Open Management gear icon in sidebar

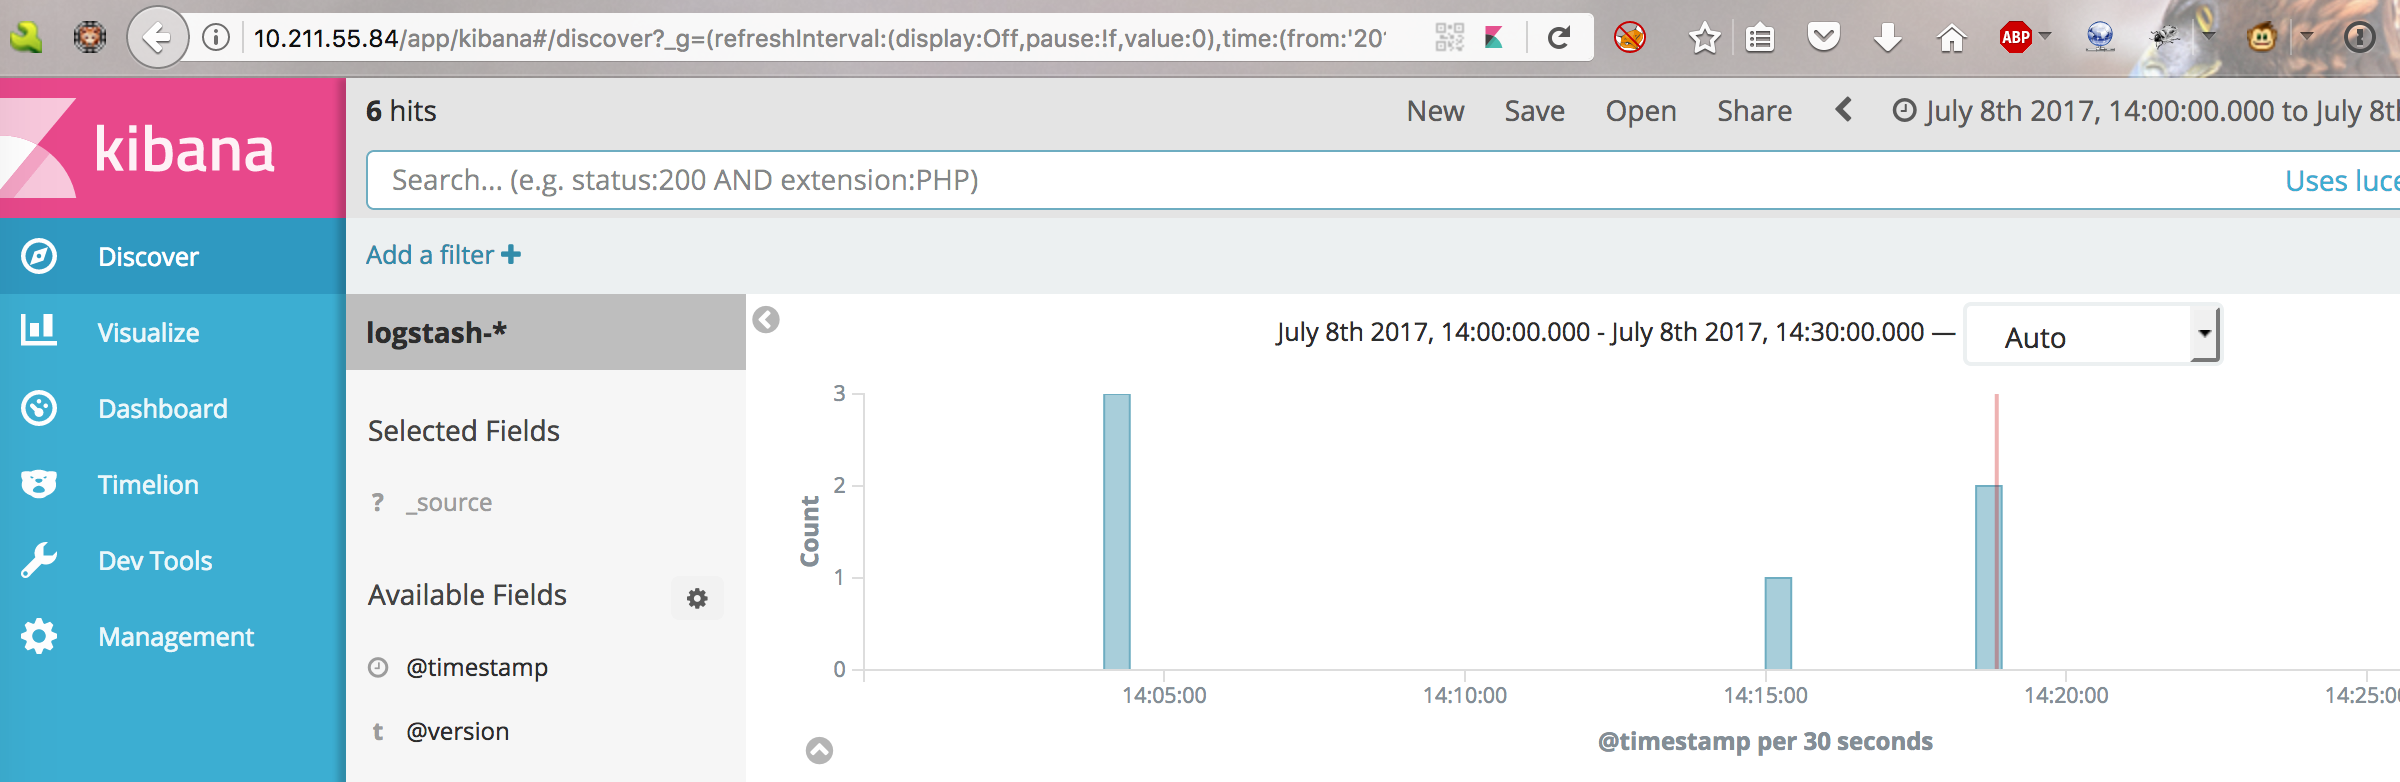pyautogui.click(x=39, y=636)
